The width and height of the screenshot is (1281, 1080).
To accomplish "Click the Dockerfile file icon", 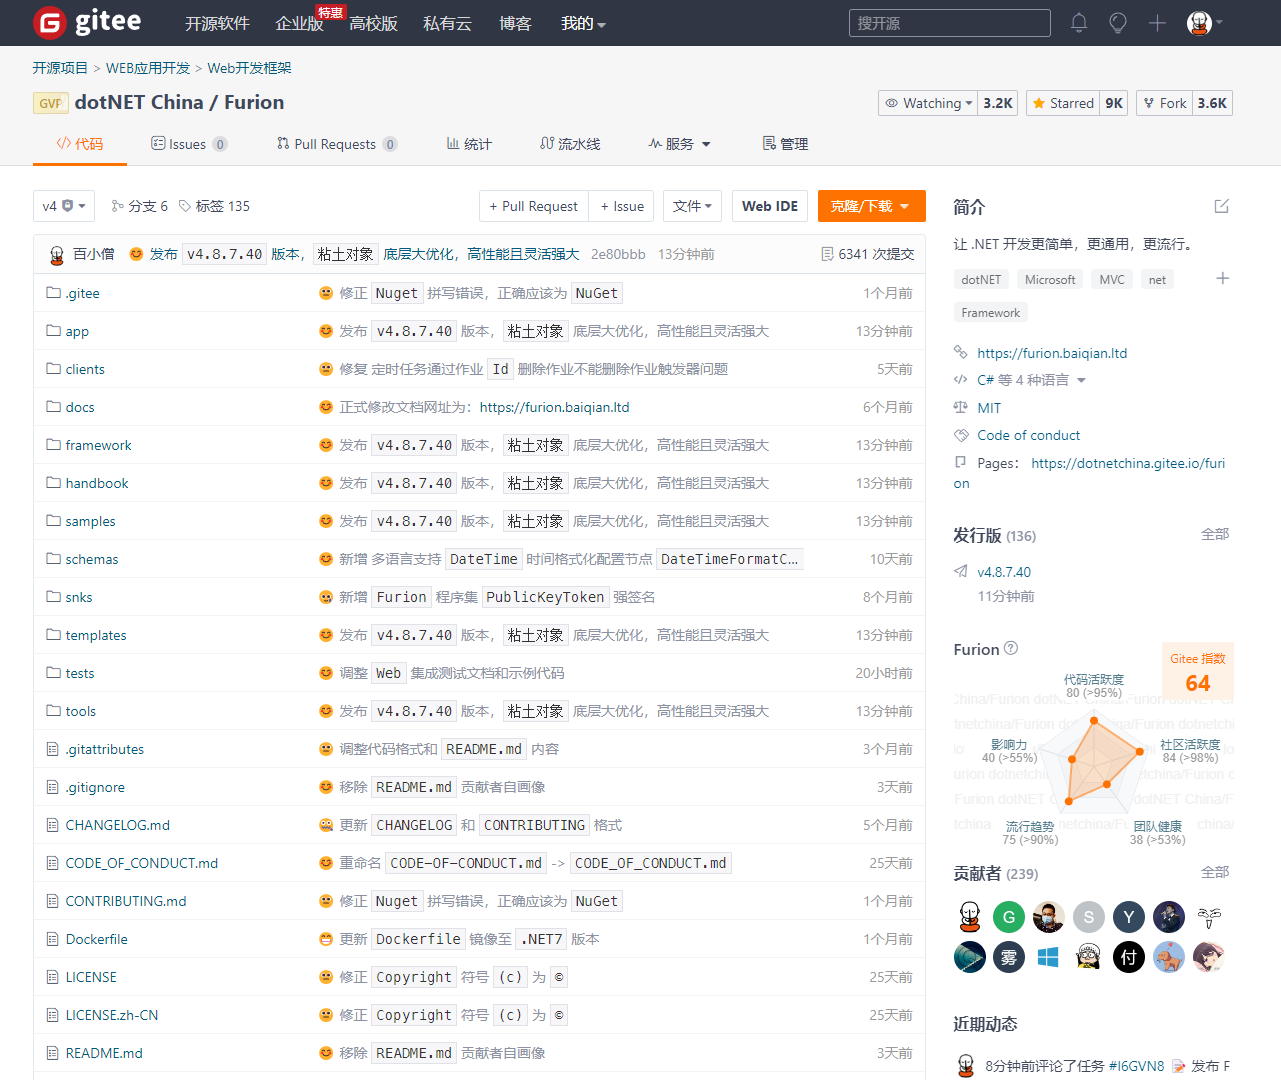I will point(53,939).
